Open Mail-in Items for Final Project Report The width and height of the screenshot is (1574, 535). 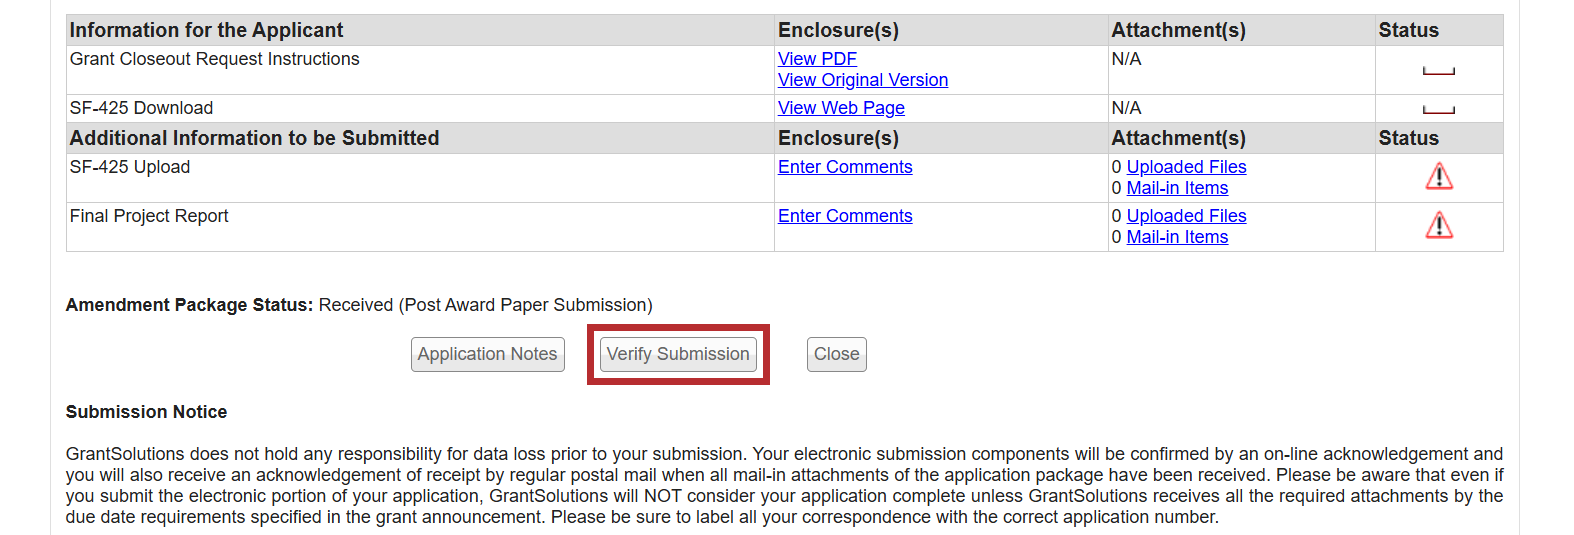(1177, 237)
